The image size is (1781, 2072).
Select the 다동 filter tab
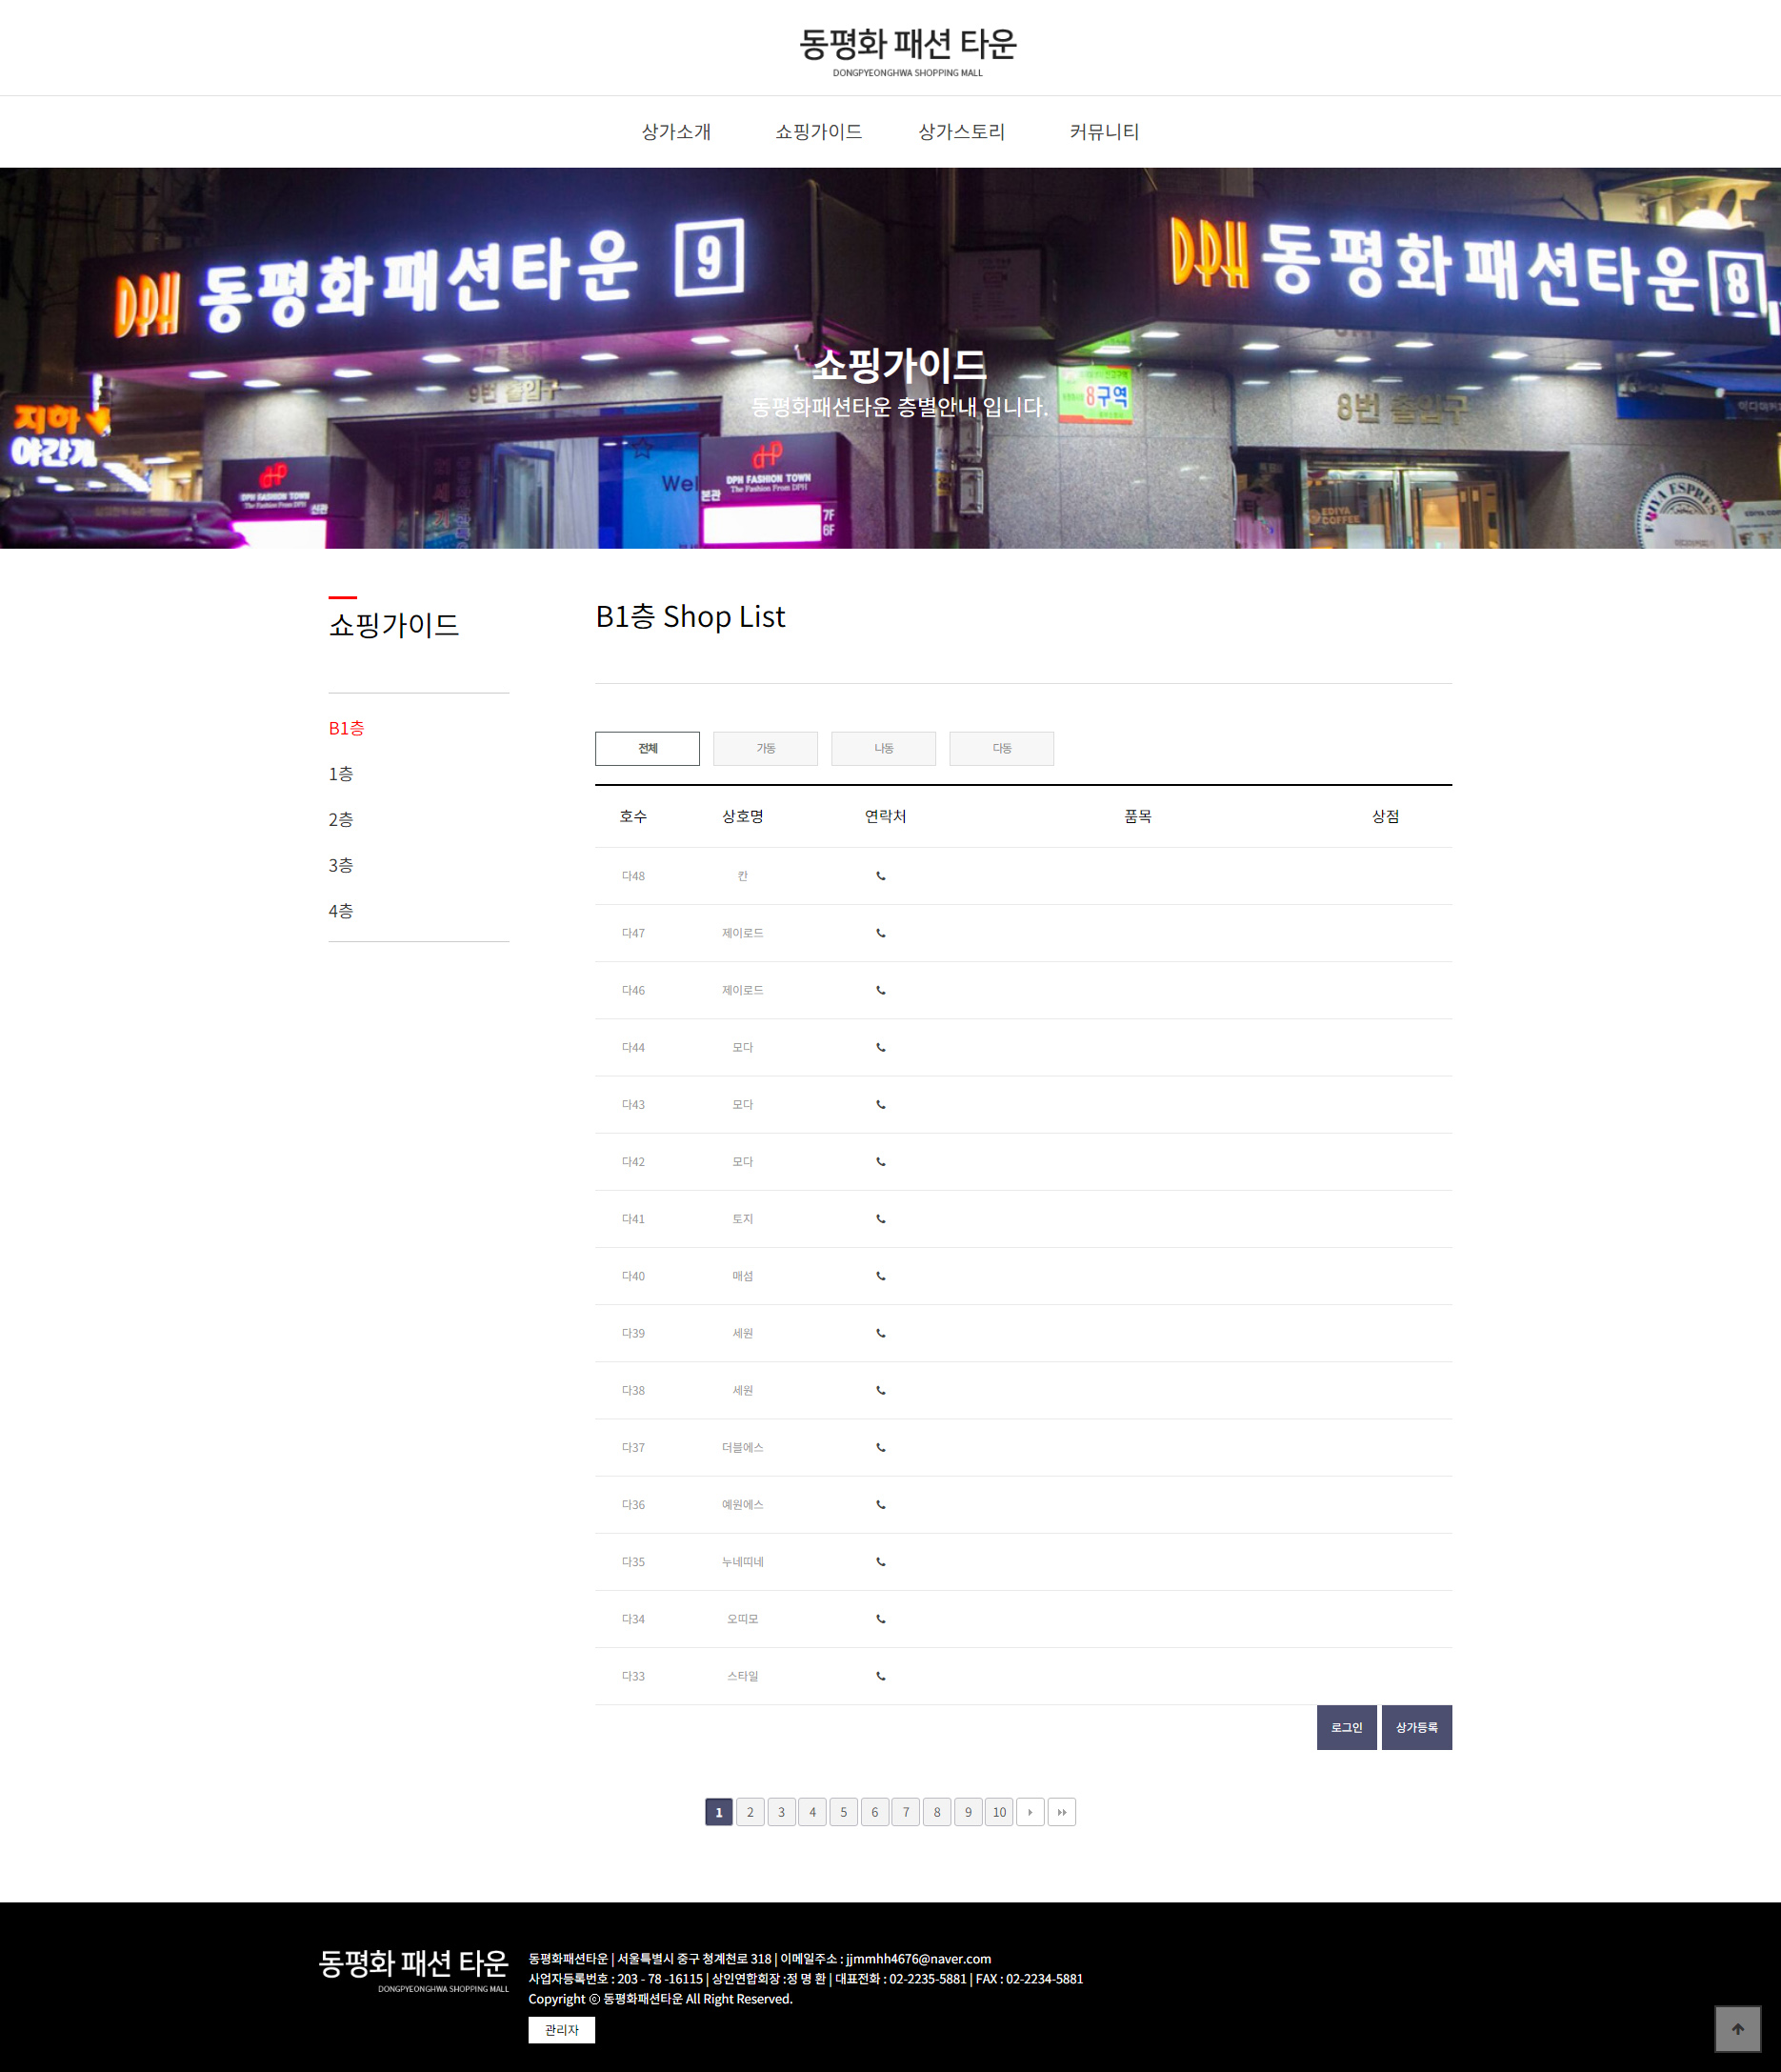(1001, 748)
